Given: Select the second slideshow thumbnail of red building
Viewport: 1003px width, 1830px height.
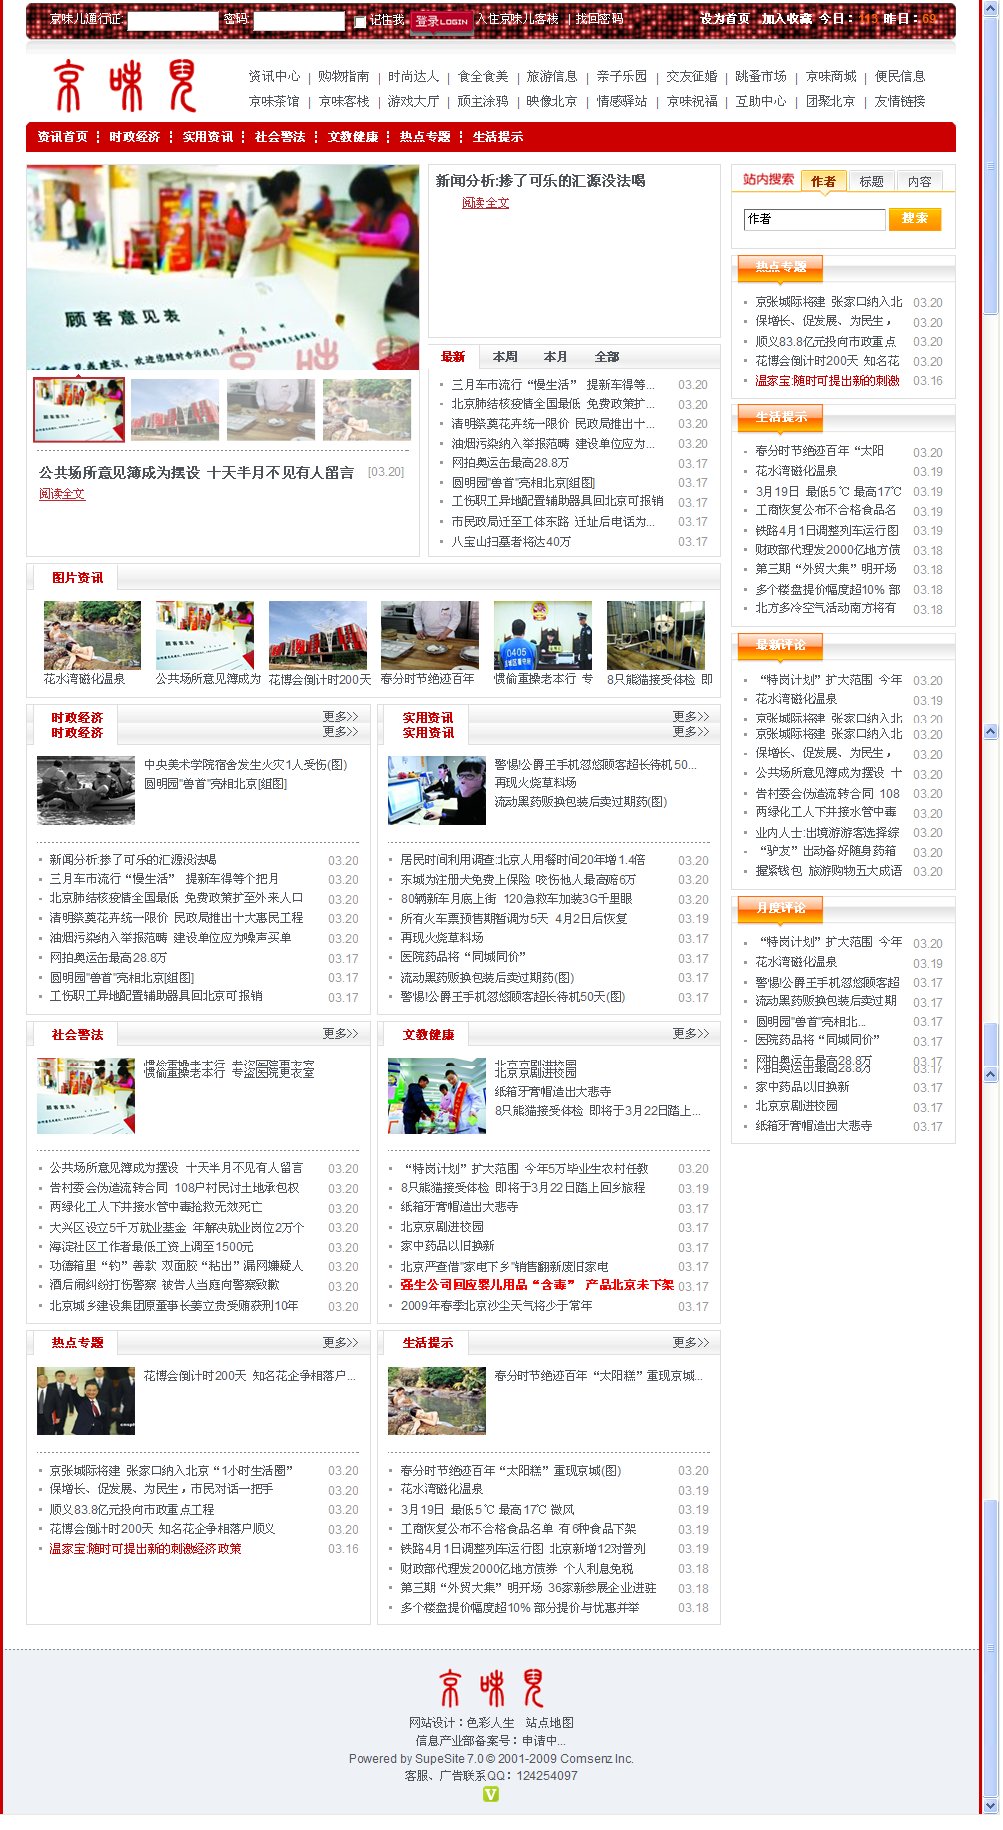Looking at the screenshot, I should (x=175, y=410).
